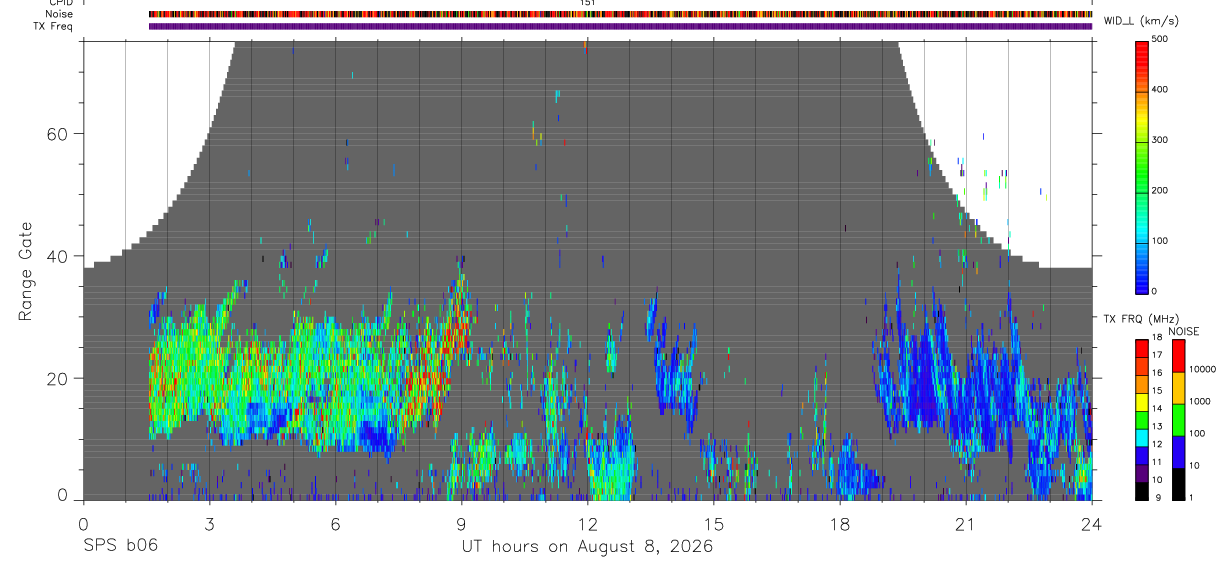Click the TX FRQ (MHz) color scale

coord(1143,419)
